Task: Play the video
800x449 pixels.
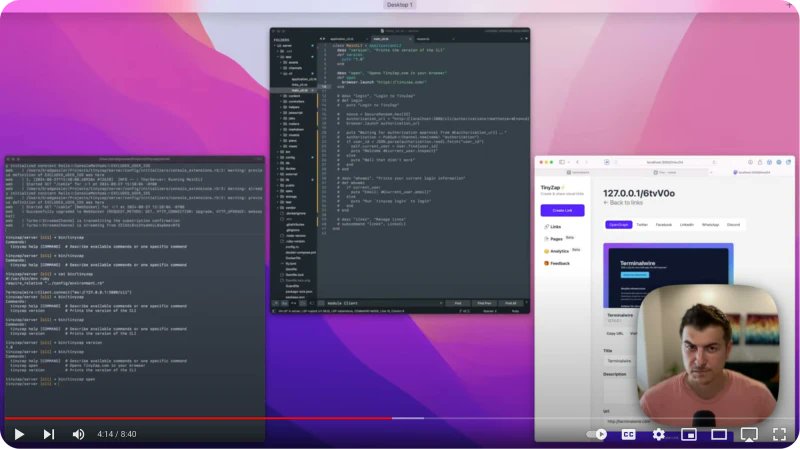Action: (x=19, y=434)
